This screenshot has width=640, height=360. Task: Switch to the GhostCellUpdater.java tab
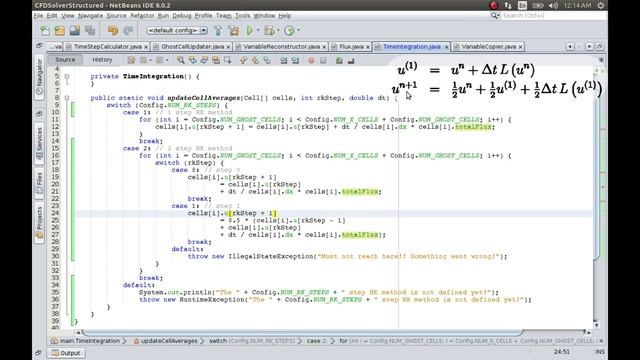click(192, 47)
